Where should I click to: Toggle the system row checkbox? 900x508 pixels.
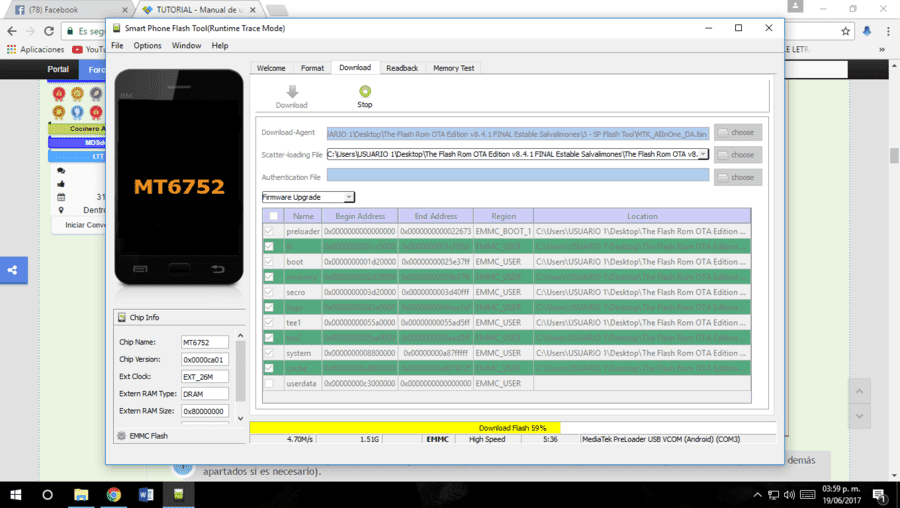click(269, 353)
